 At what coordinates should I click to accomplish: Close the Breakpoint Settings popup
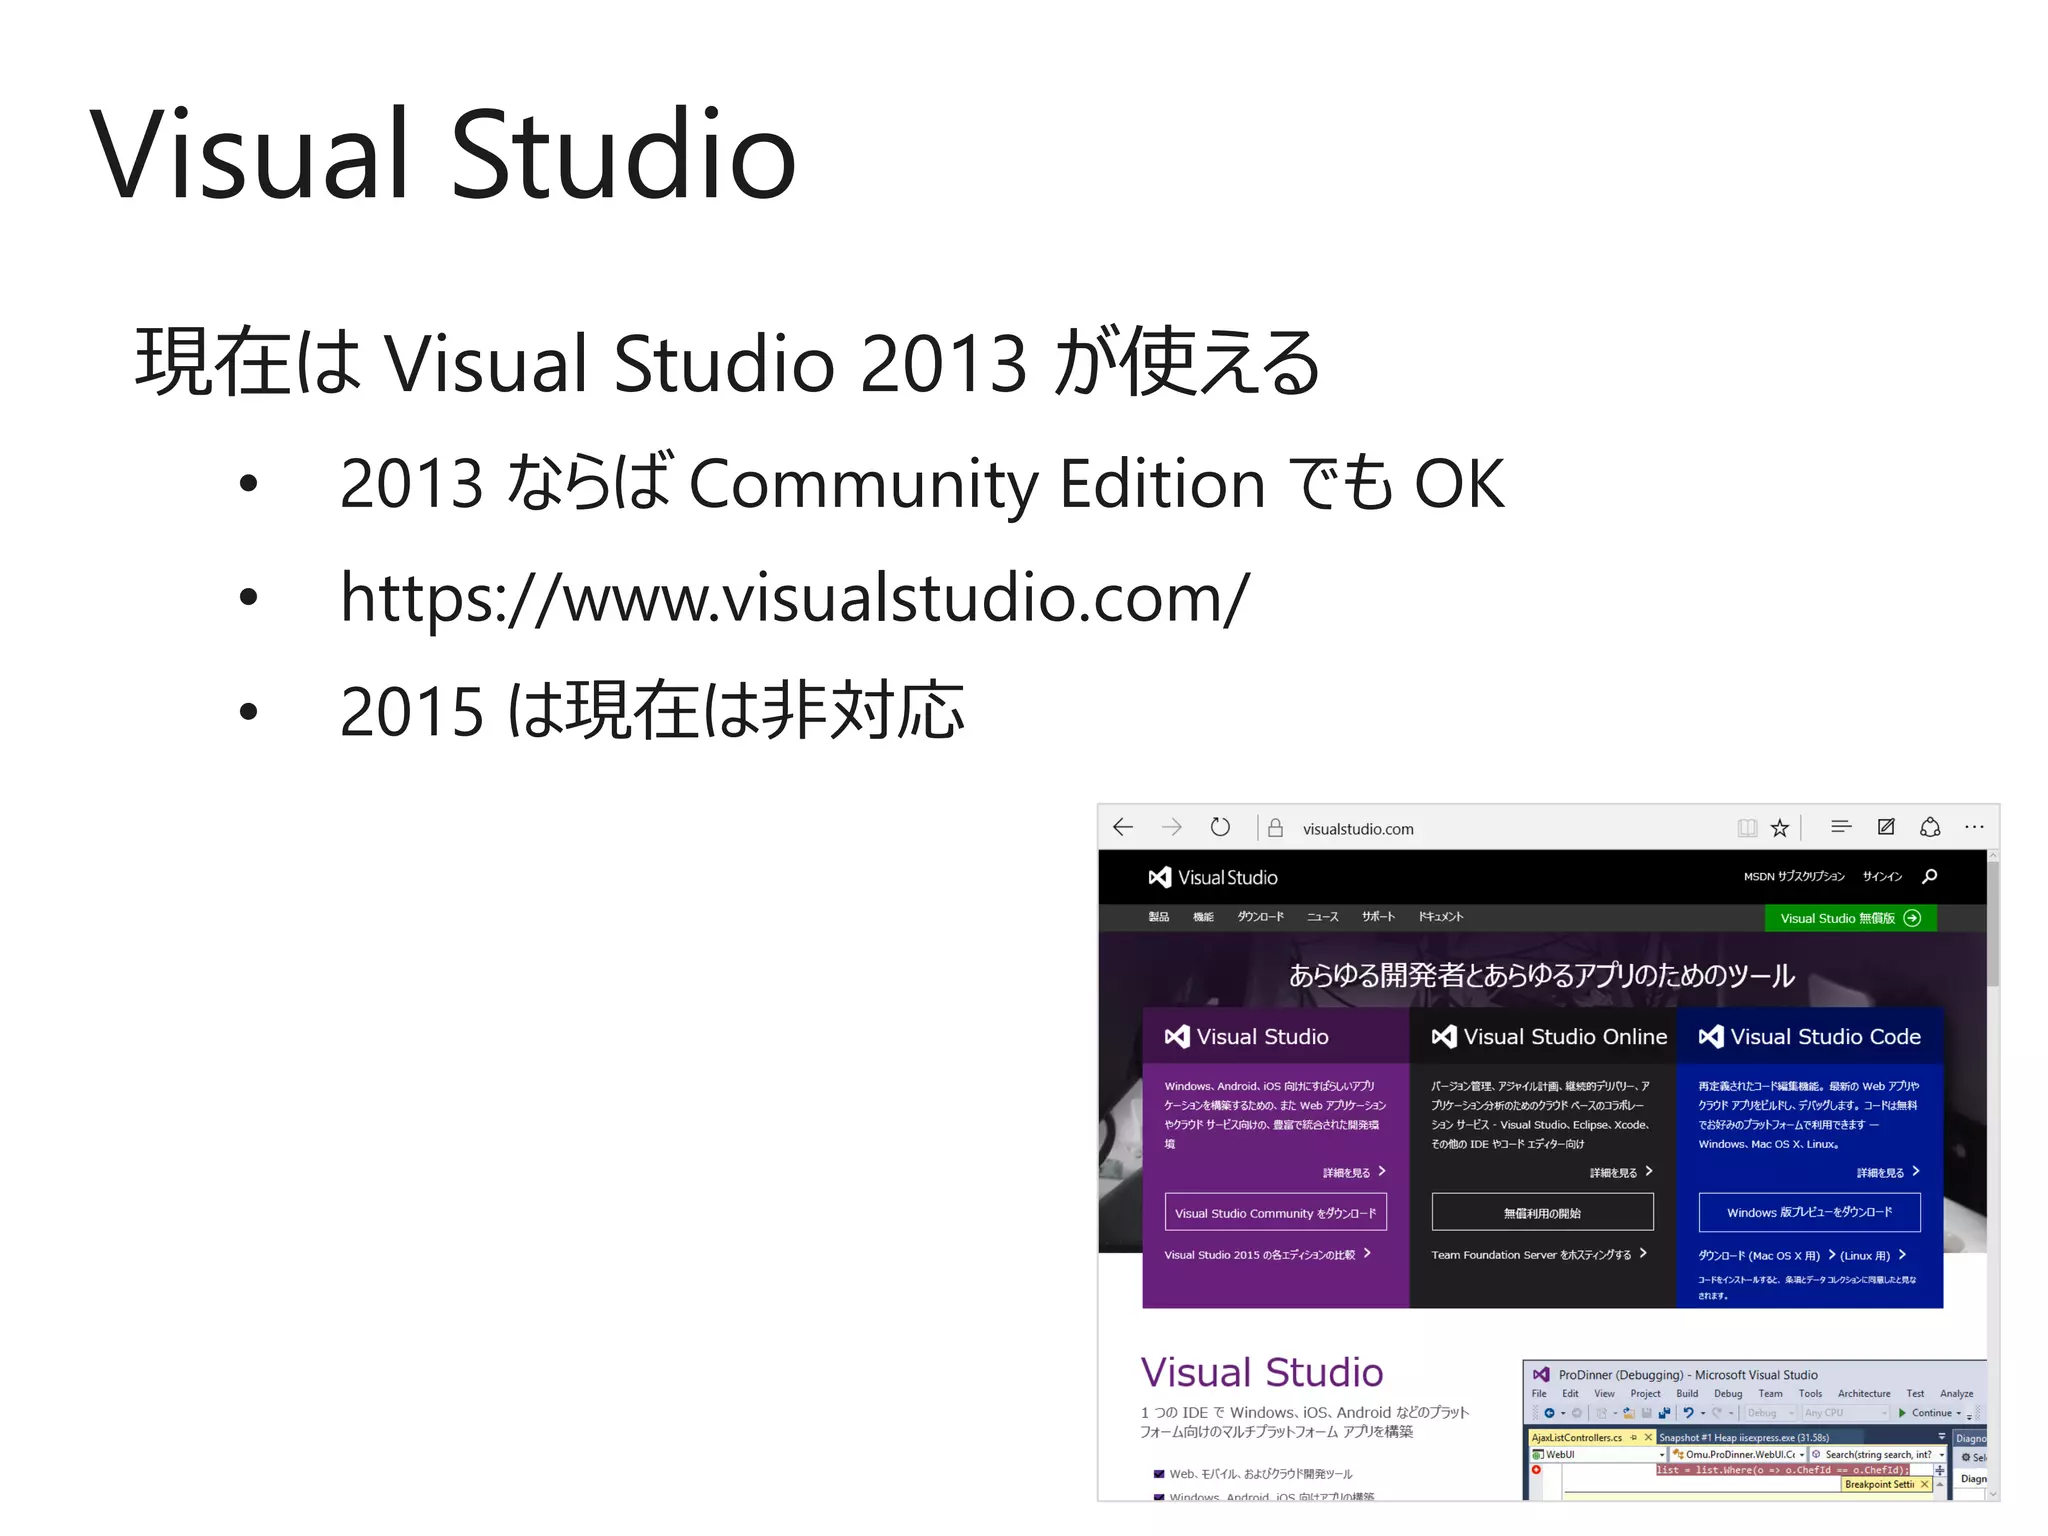[1924, 1484]
